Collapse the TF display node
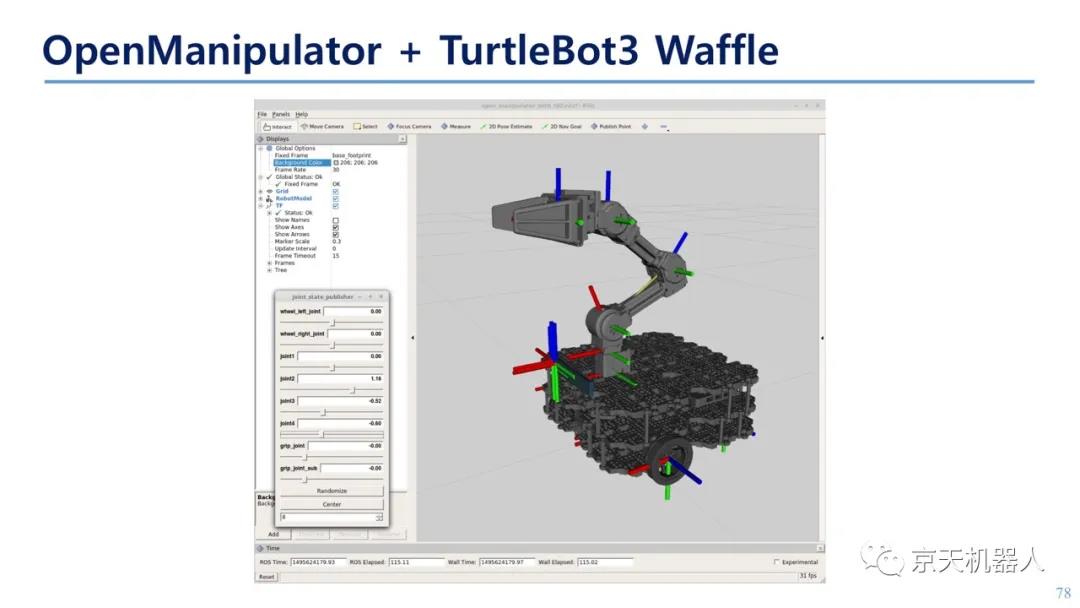1080x608 pixels. pyautogui.click(x=260, y=206)
